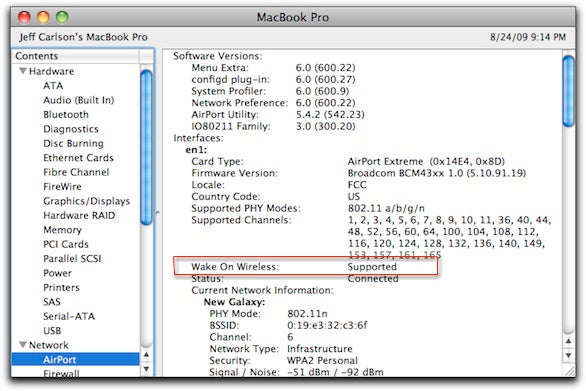Click the "-51 dBm / -92 dBm" value
The image size is (586, 391).
click(335, 372)
